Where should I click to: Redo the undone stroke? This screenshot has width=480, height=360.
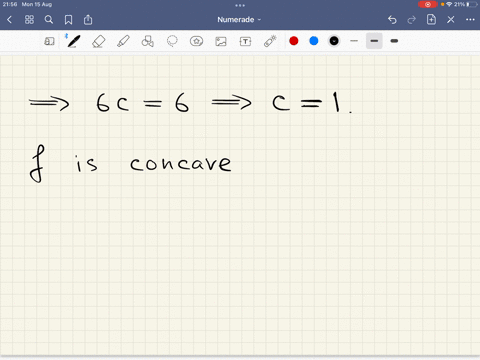tap(412, 20)
